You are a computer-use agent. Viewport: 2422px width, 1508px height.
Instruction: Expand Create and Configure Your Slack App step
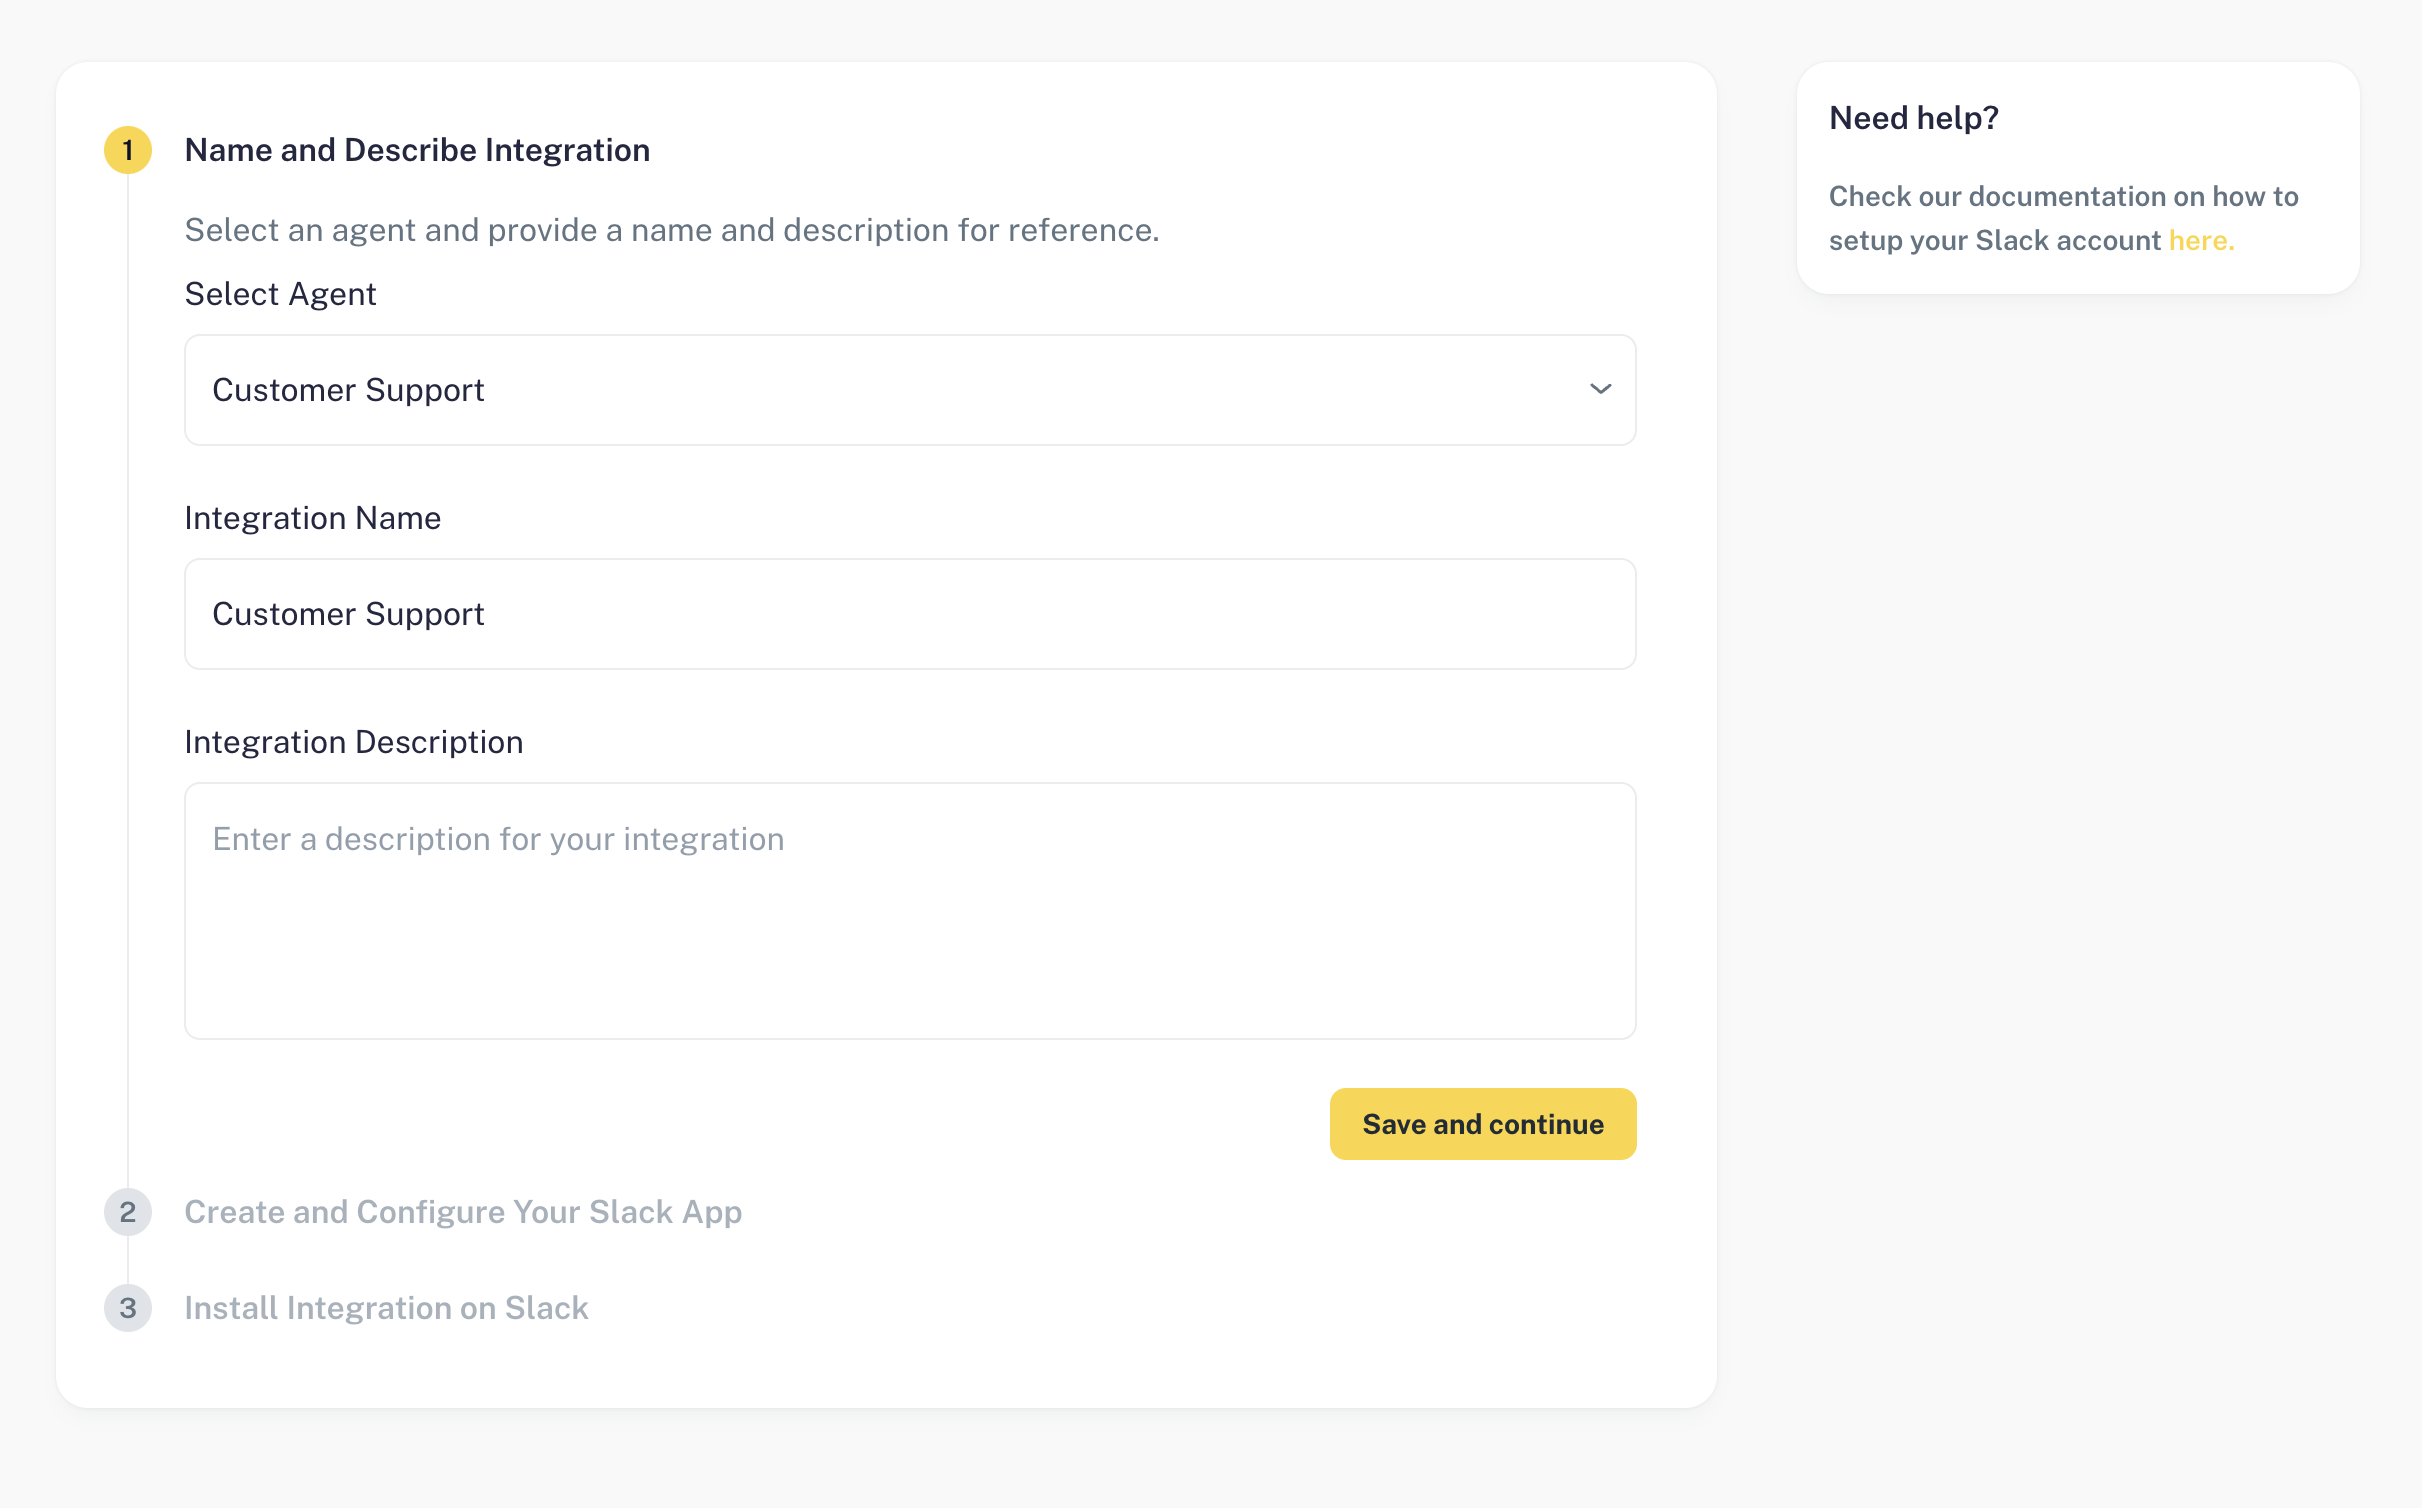click(x=463, y=1212)
